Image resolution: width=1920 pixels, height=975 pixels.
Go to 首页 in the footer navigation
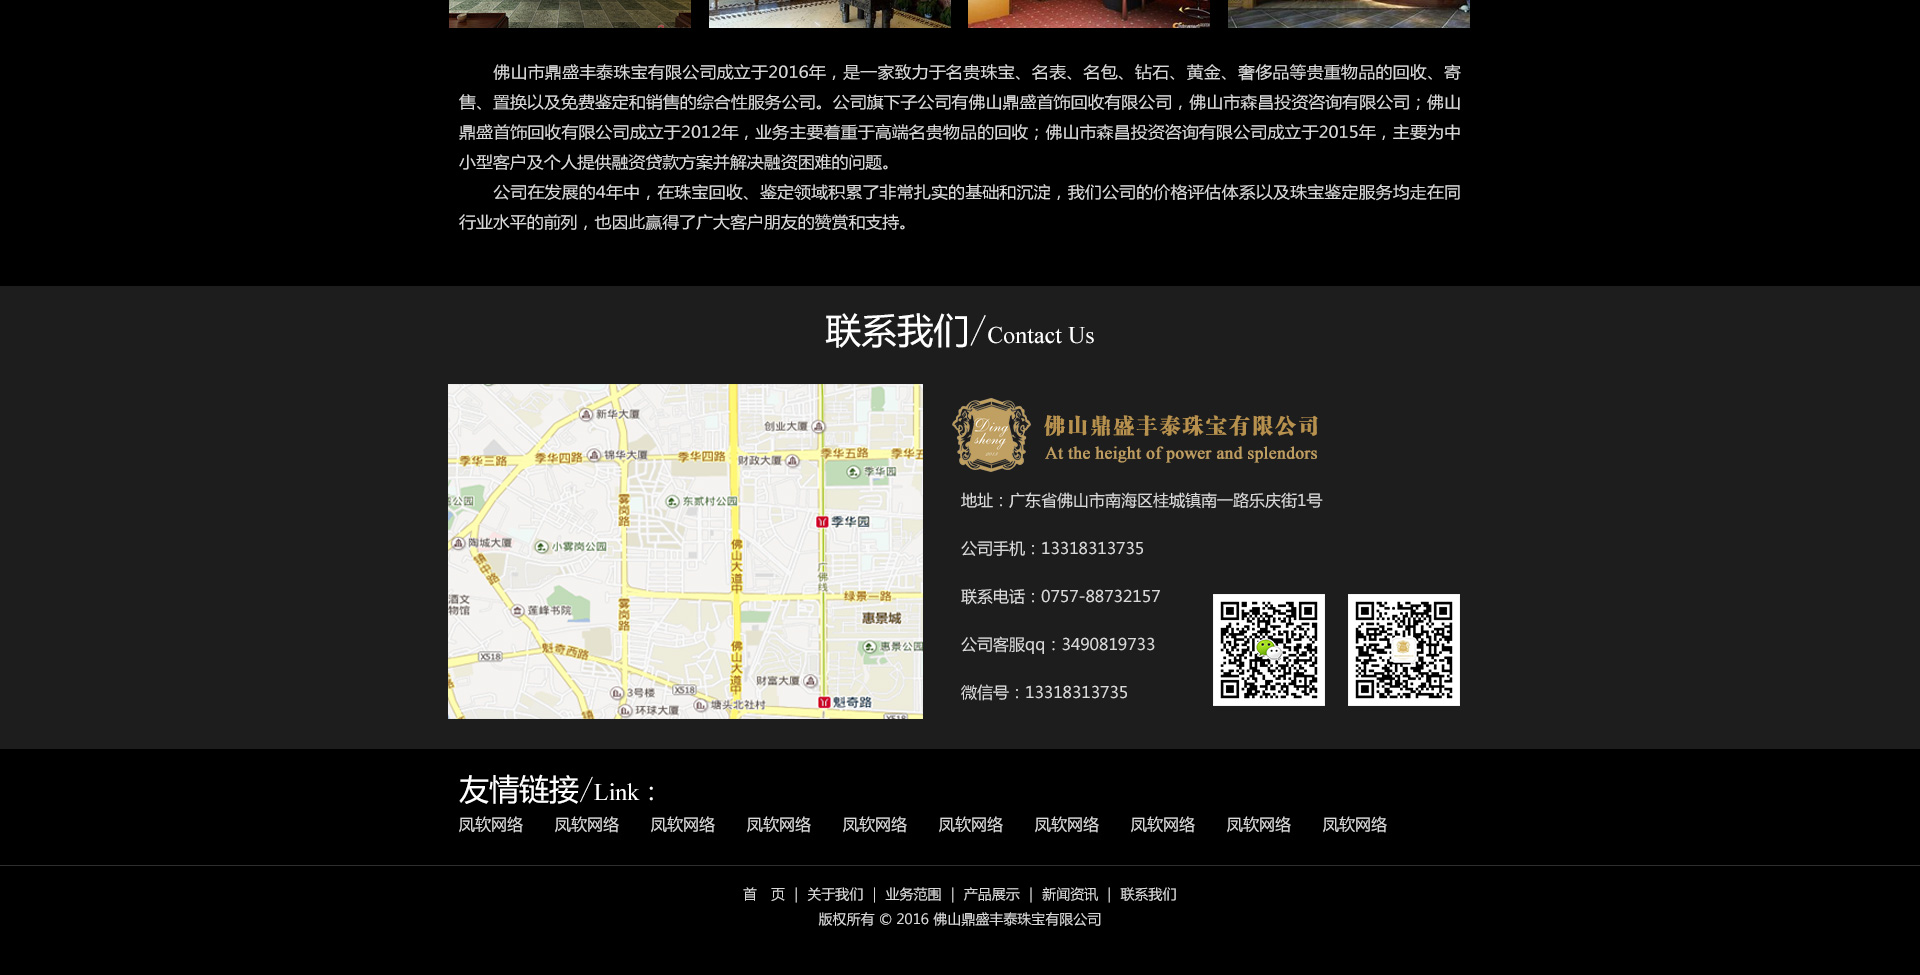763,895
